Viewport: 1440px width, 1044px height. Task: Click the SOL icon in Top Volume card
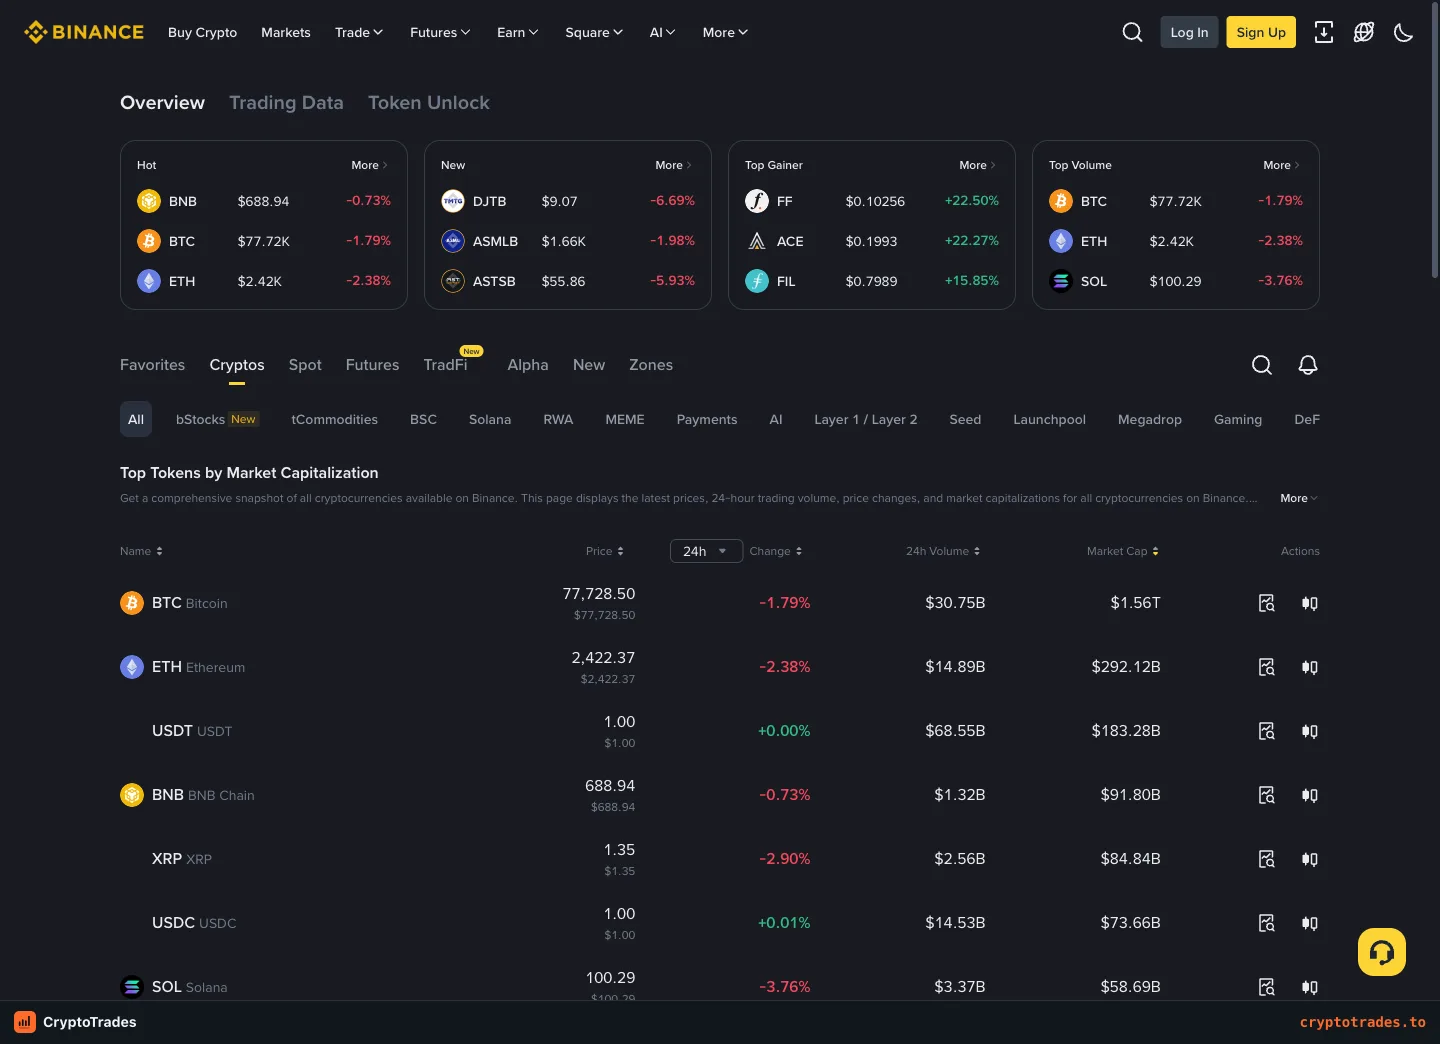(x=1061, y=281)
